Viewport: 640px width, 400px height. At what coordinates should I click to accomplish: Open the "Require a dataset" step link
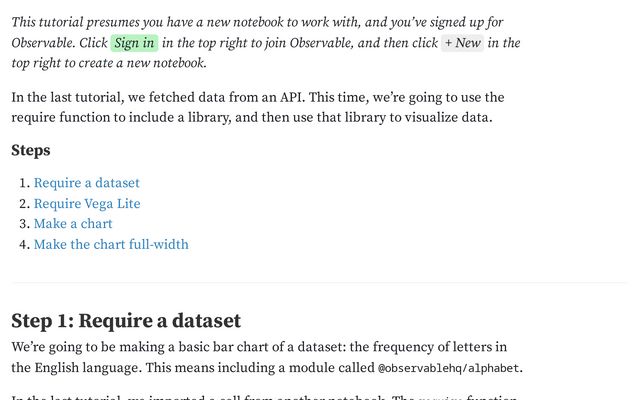click(x=87, y=183)
